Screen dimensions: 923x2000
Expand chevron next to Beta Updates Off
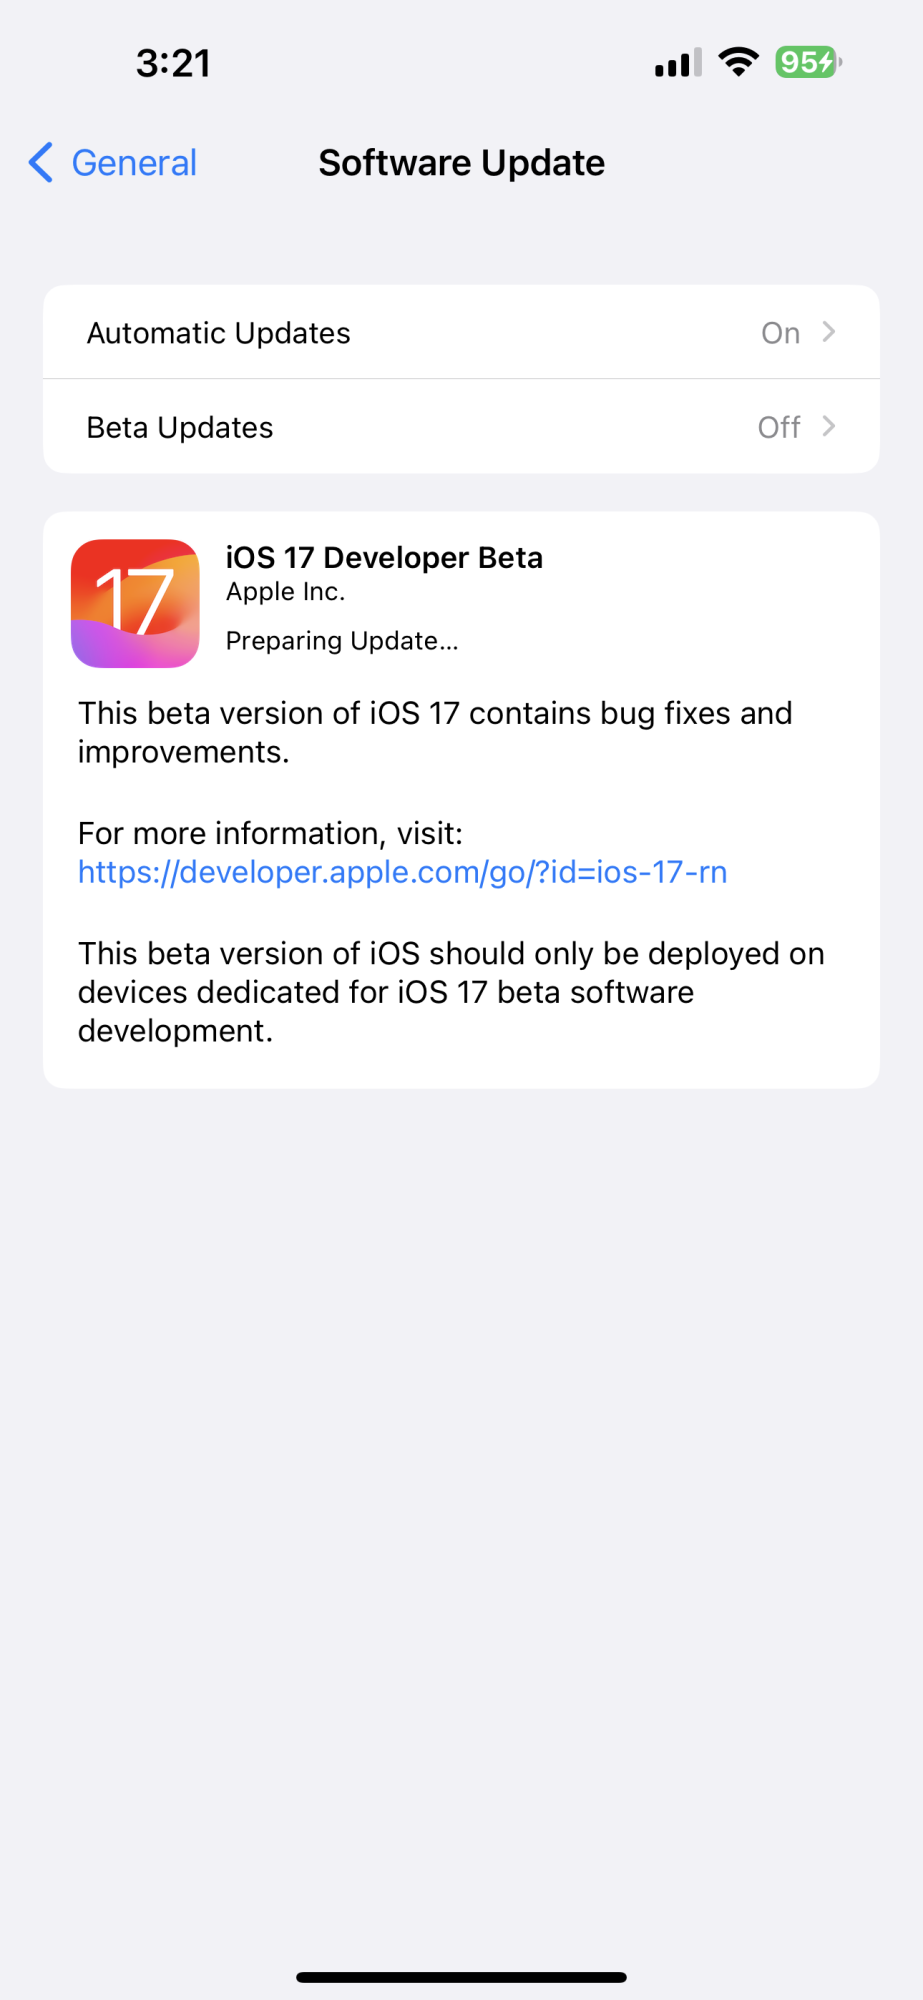[x=828, y=427]
